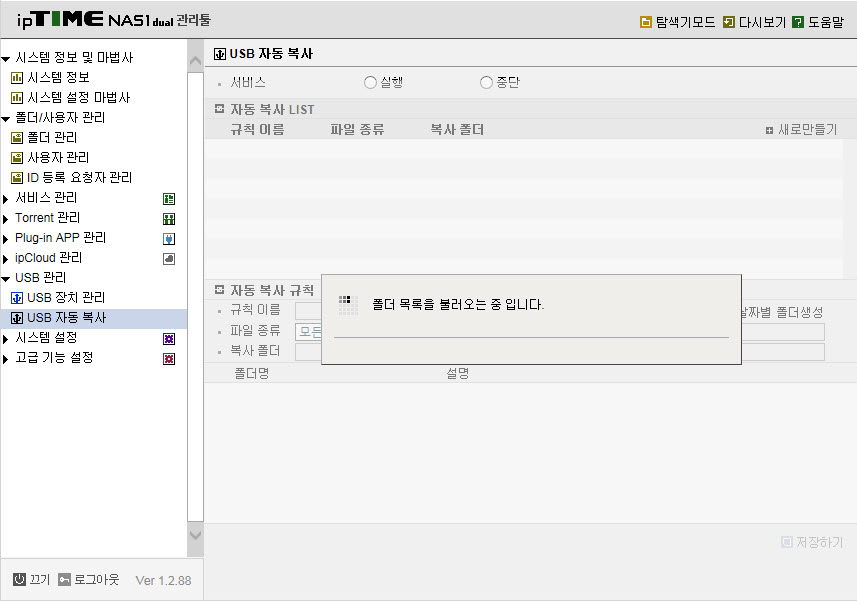Click the Plug-in APP 관리 plug icon

[169, 239]
